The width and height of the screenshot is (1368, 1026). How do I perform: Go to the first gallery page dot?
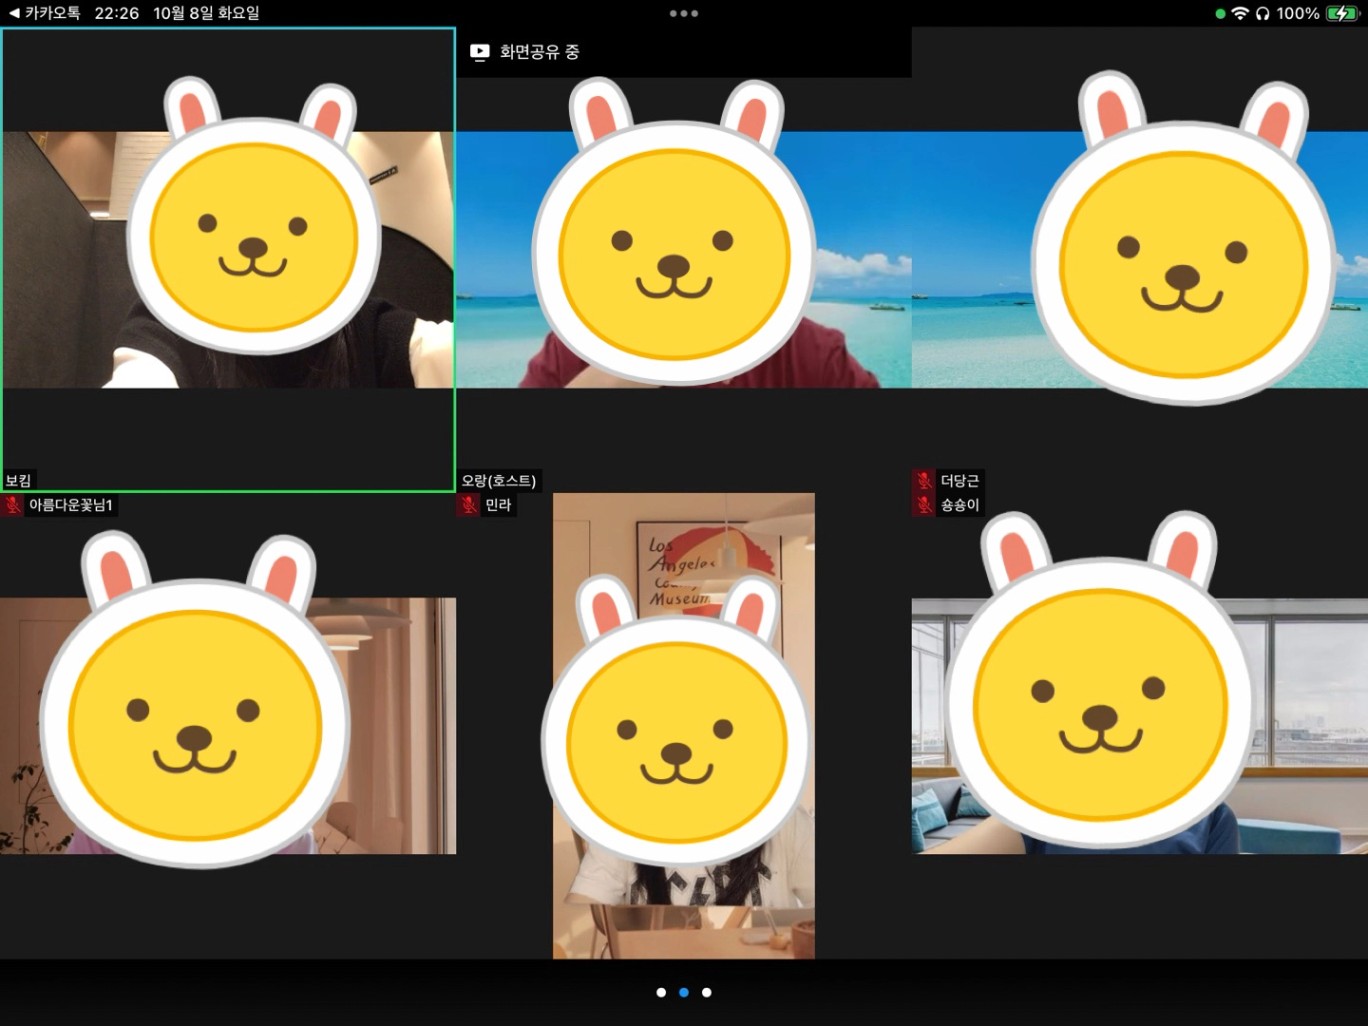tap(661, 992)
